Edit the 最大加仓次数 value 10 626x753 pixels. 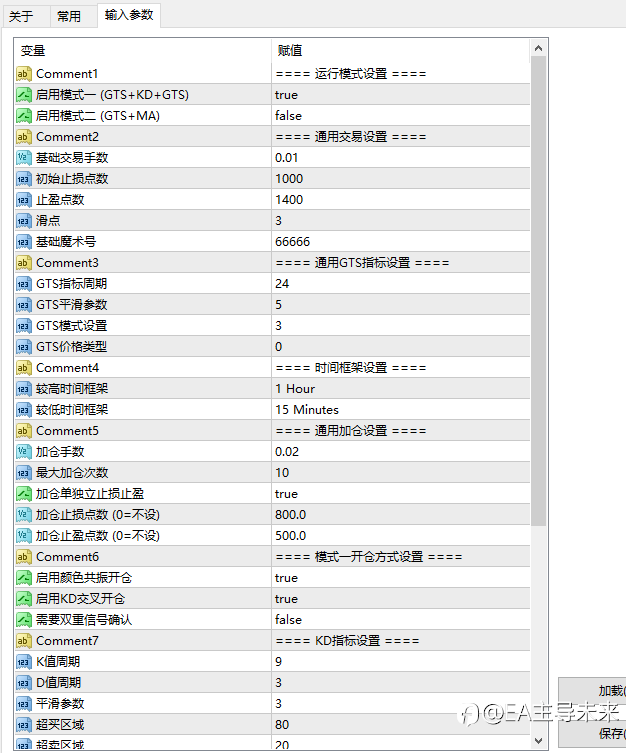point(401,473)
